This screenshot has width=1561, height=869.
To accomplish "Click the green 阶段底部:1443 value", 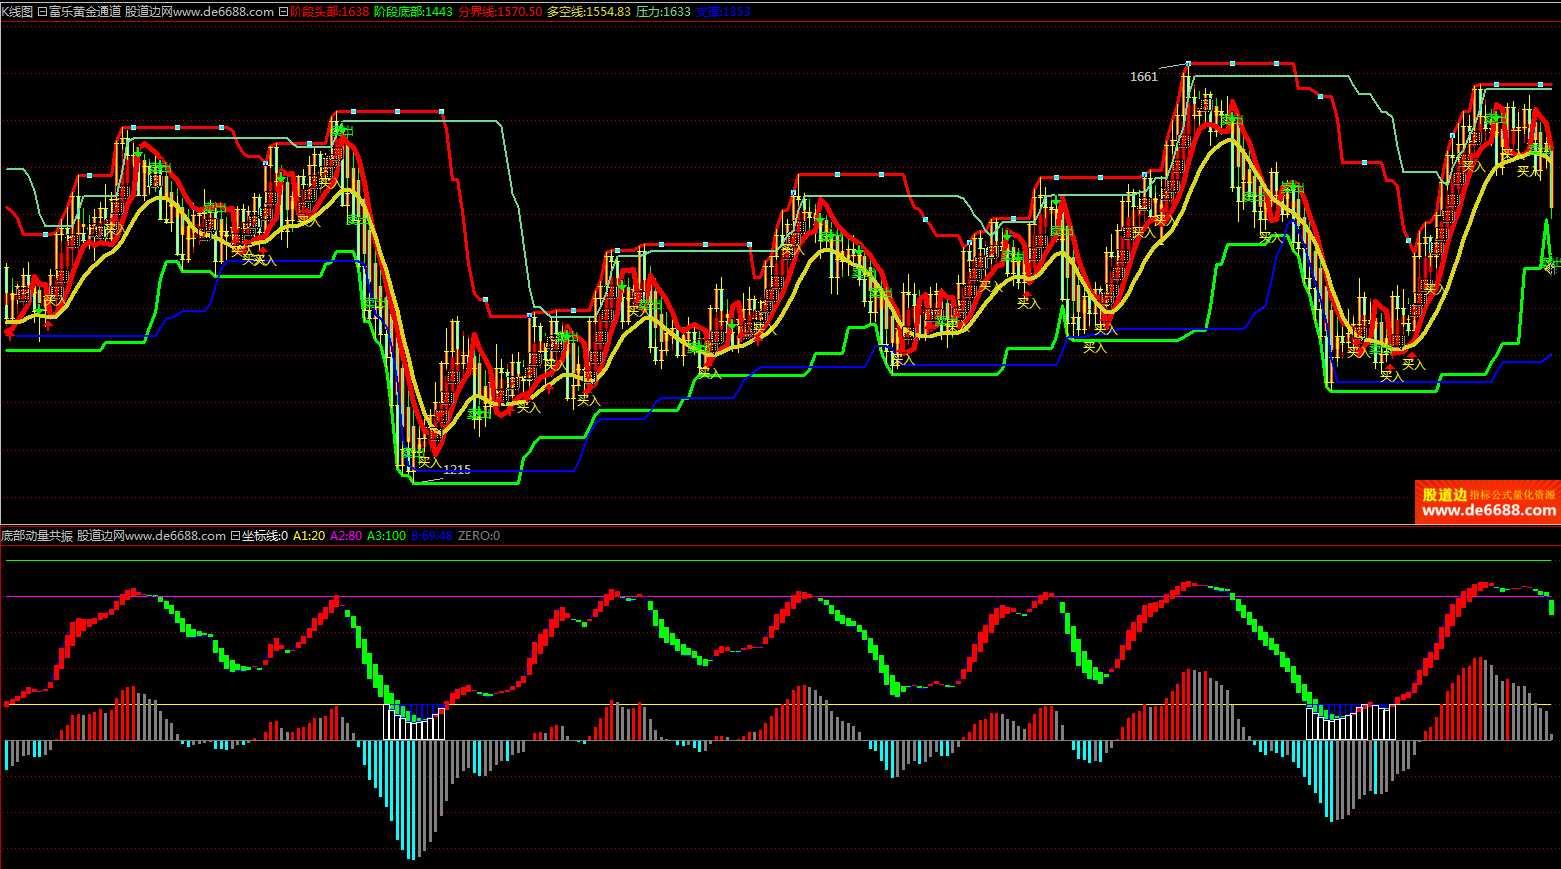I will [413, 12].
